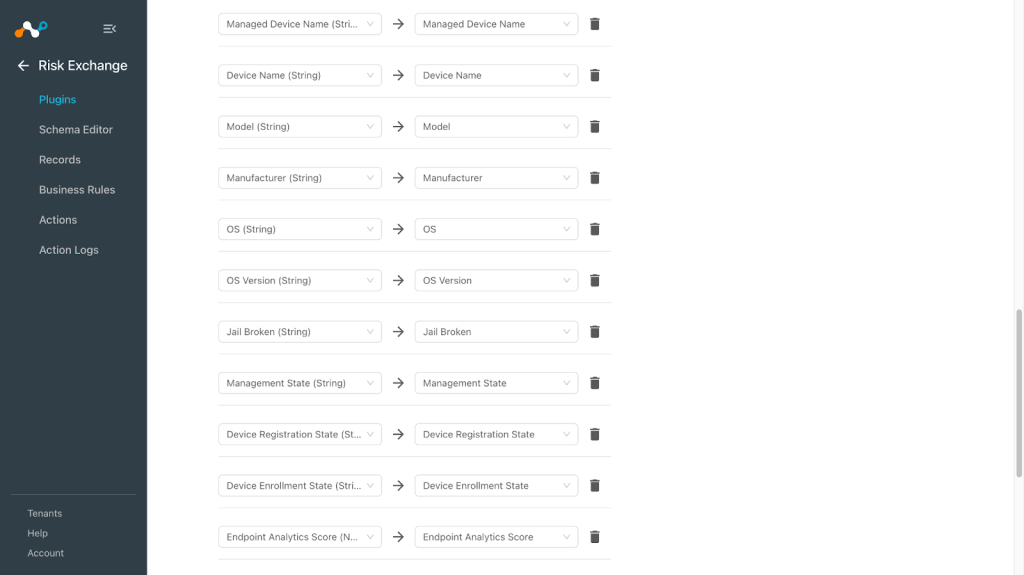Open the Tenants link
This screenshot has width=1024, height=575.
[44, 514]
